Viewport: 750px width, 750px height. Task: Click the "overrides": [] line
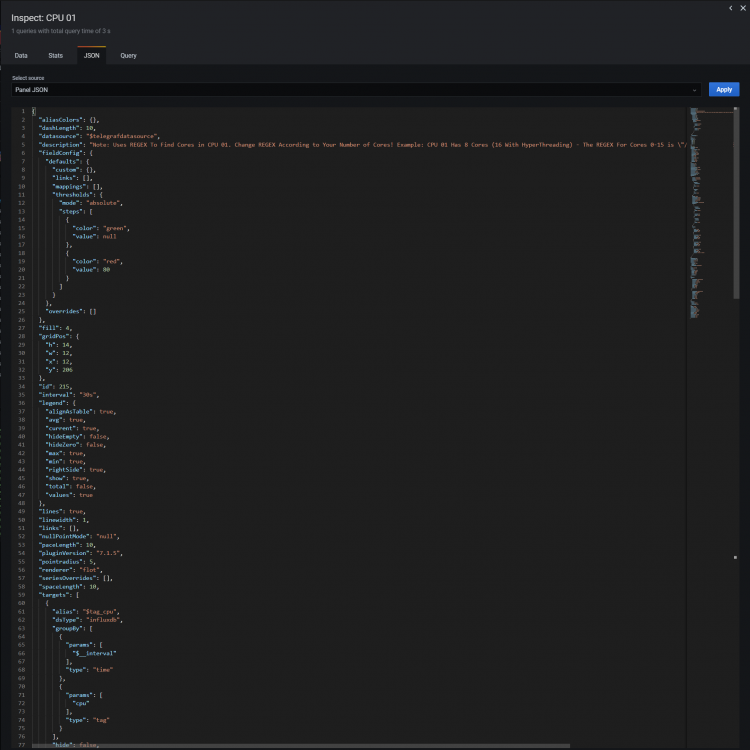click(71, 311)
